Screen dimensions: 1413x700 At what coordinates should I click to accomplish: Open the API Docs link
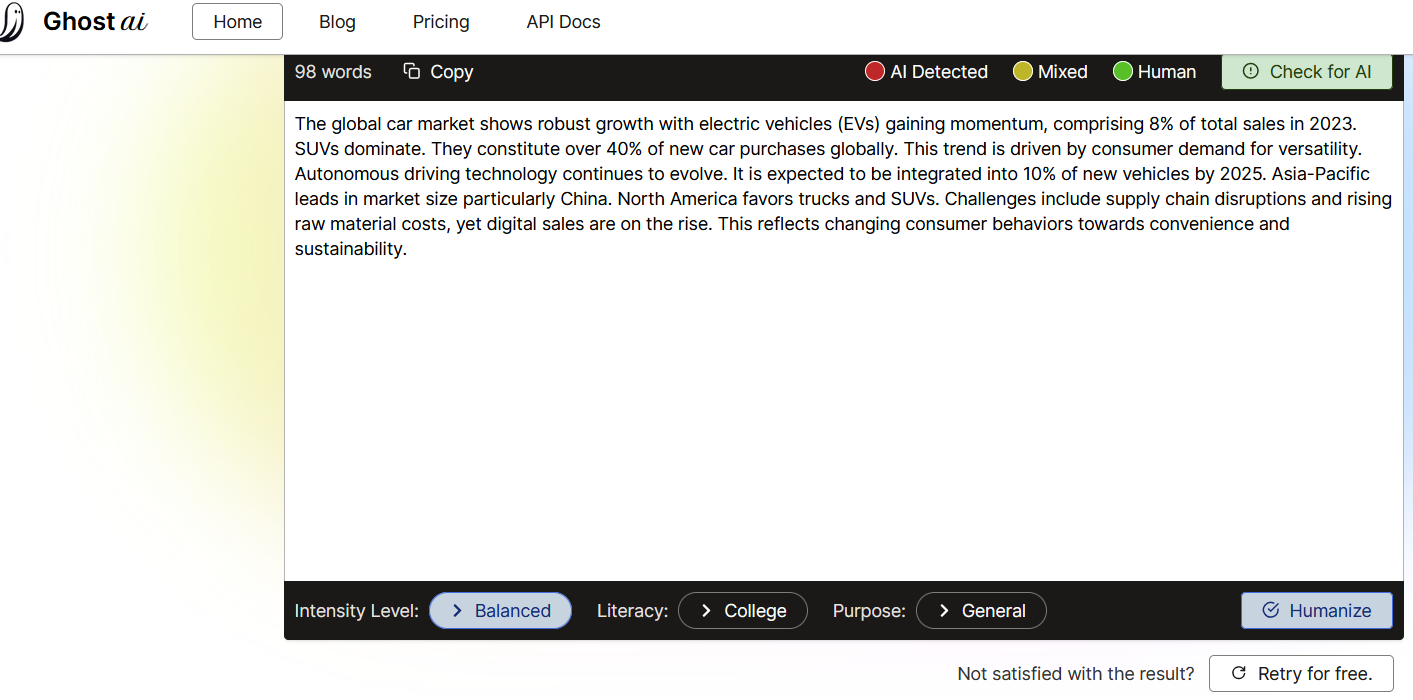563,22
